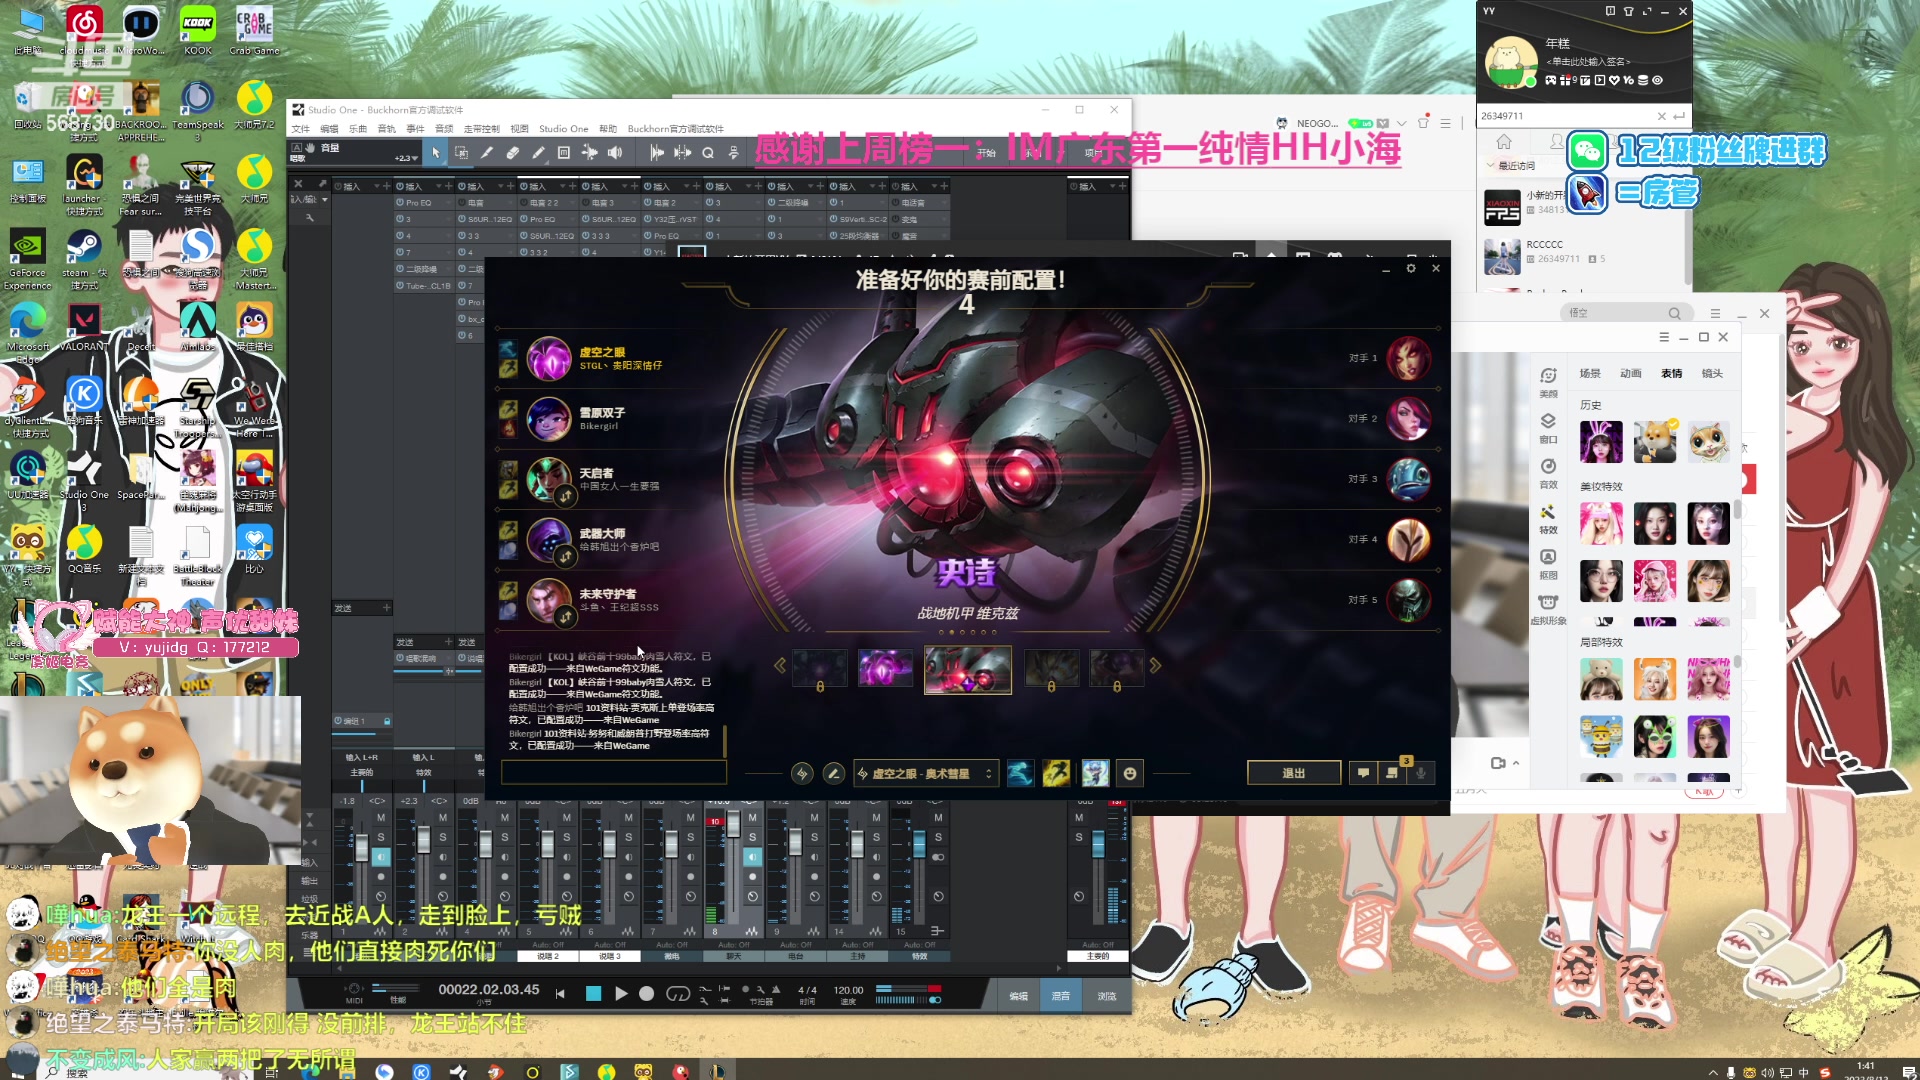Select the Bend tool in Studio One toolbar
The height and width of the screenshot is (1080, 1920).
click(589, 153)
